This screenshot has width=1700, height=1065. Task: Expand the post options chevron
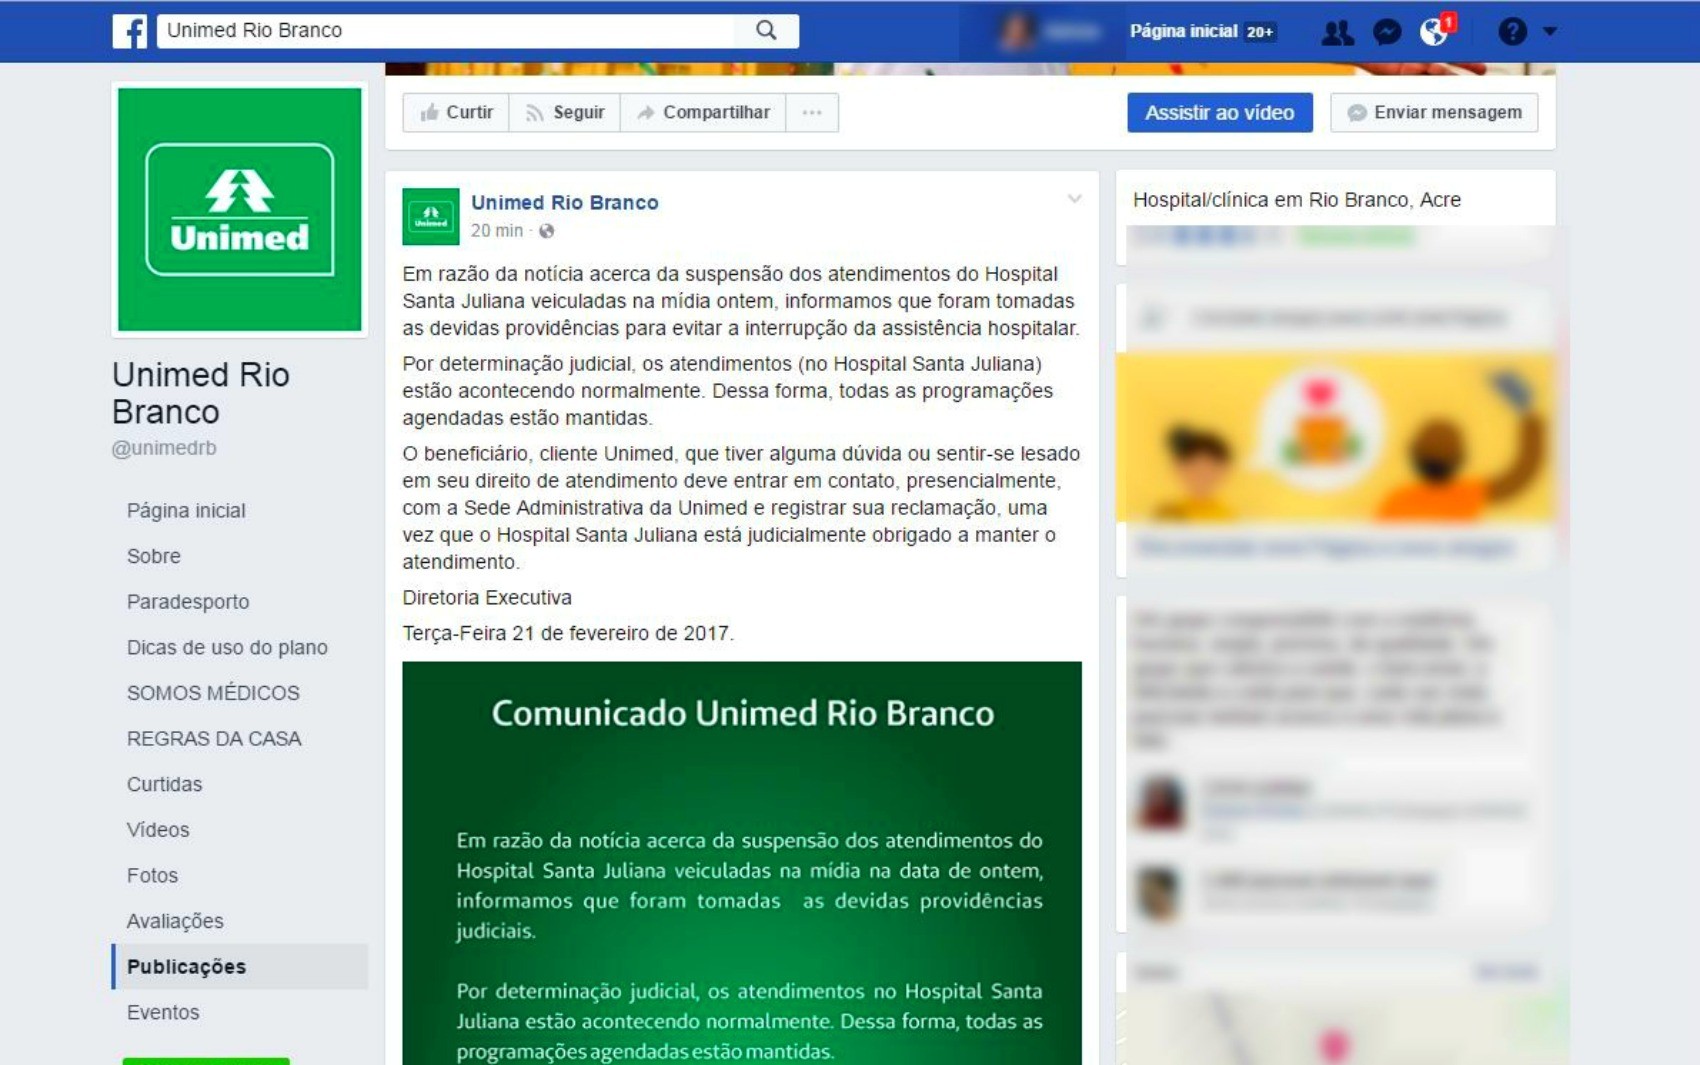[1074, 199]
